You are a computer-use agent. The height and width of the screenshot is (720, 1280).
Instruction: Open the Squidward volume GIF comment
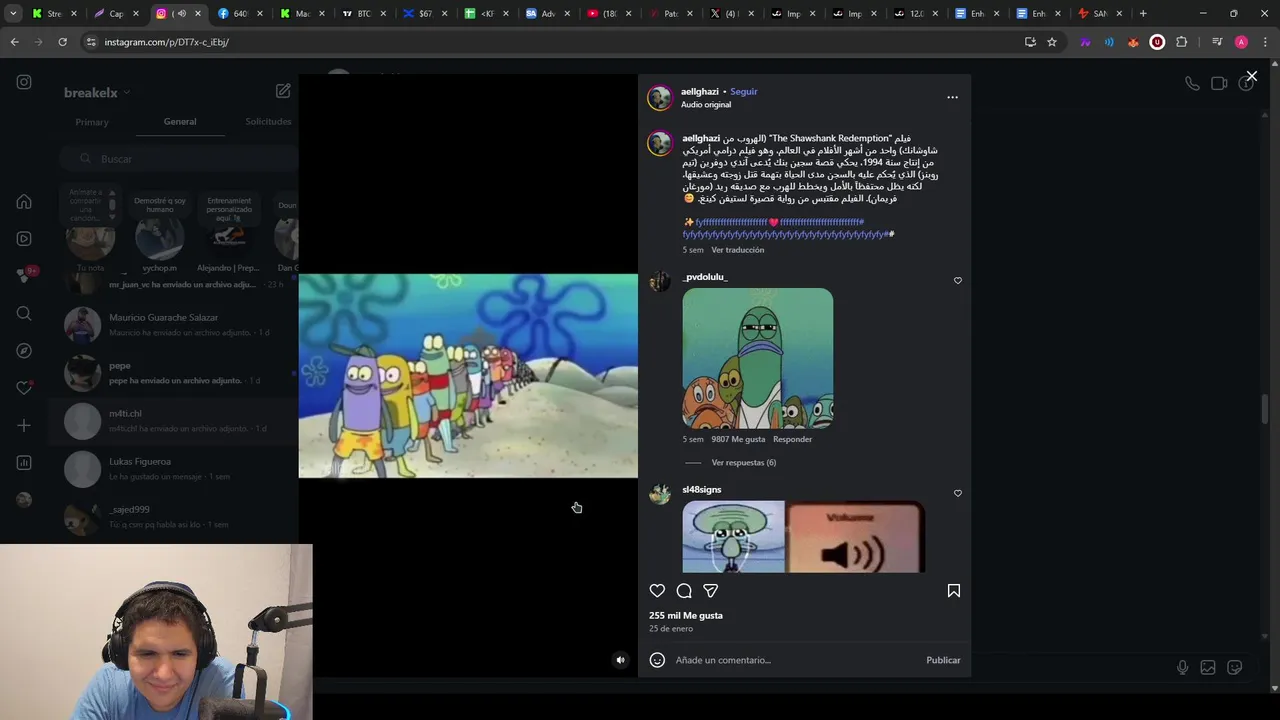point(804,537)
